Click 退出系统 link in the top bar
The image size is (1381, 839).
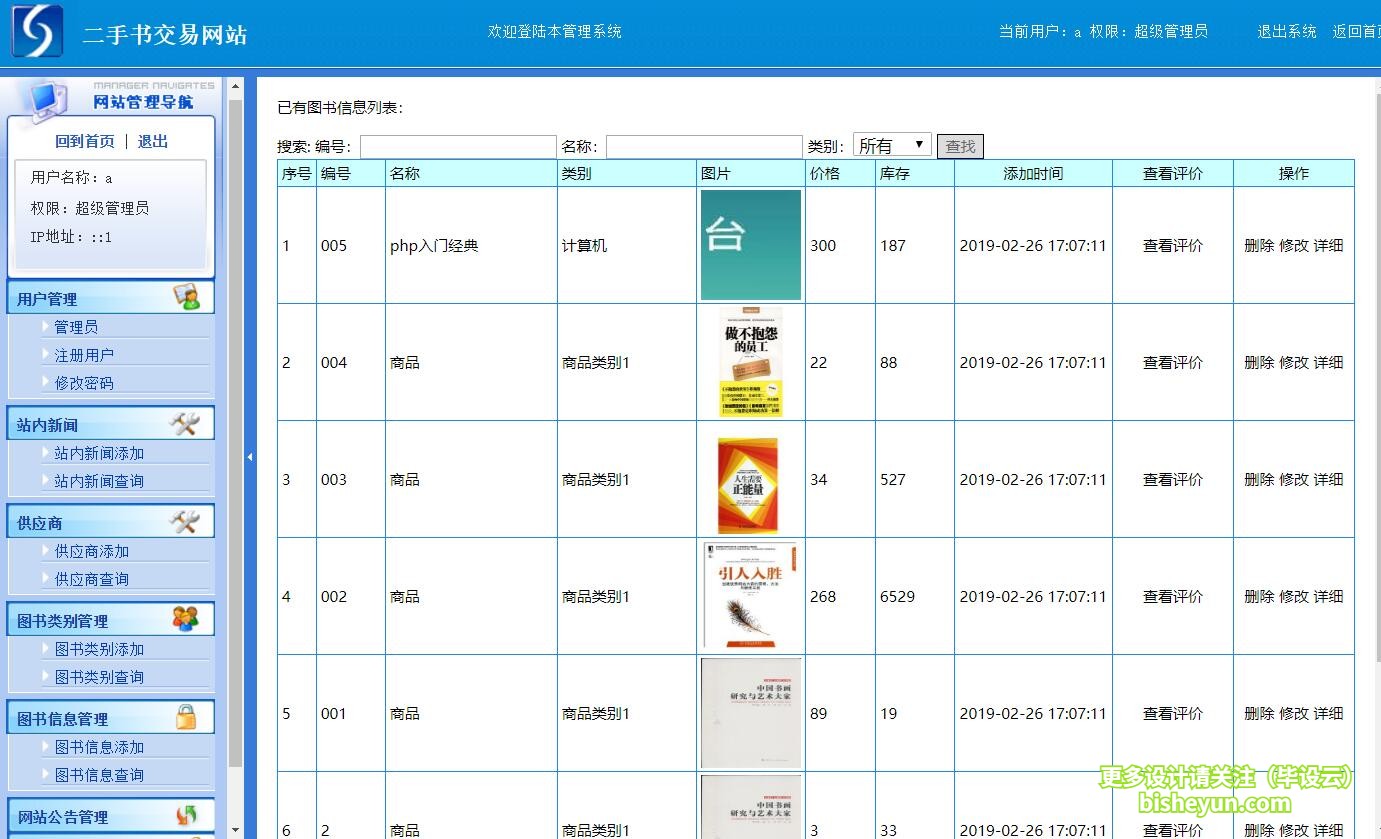pos(1286,32)
